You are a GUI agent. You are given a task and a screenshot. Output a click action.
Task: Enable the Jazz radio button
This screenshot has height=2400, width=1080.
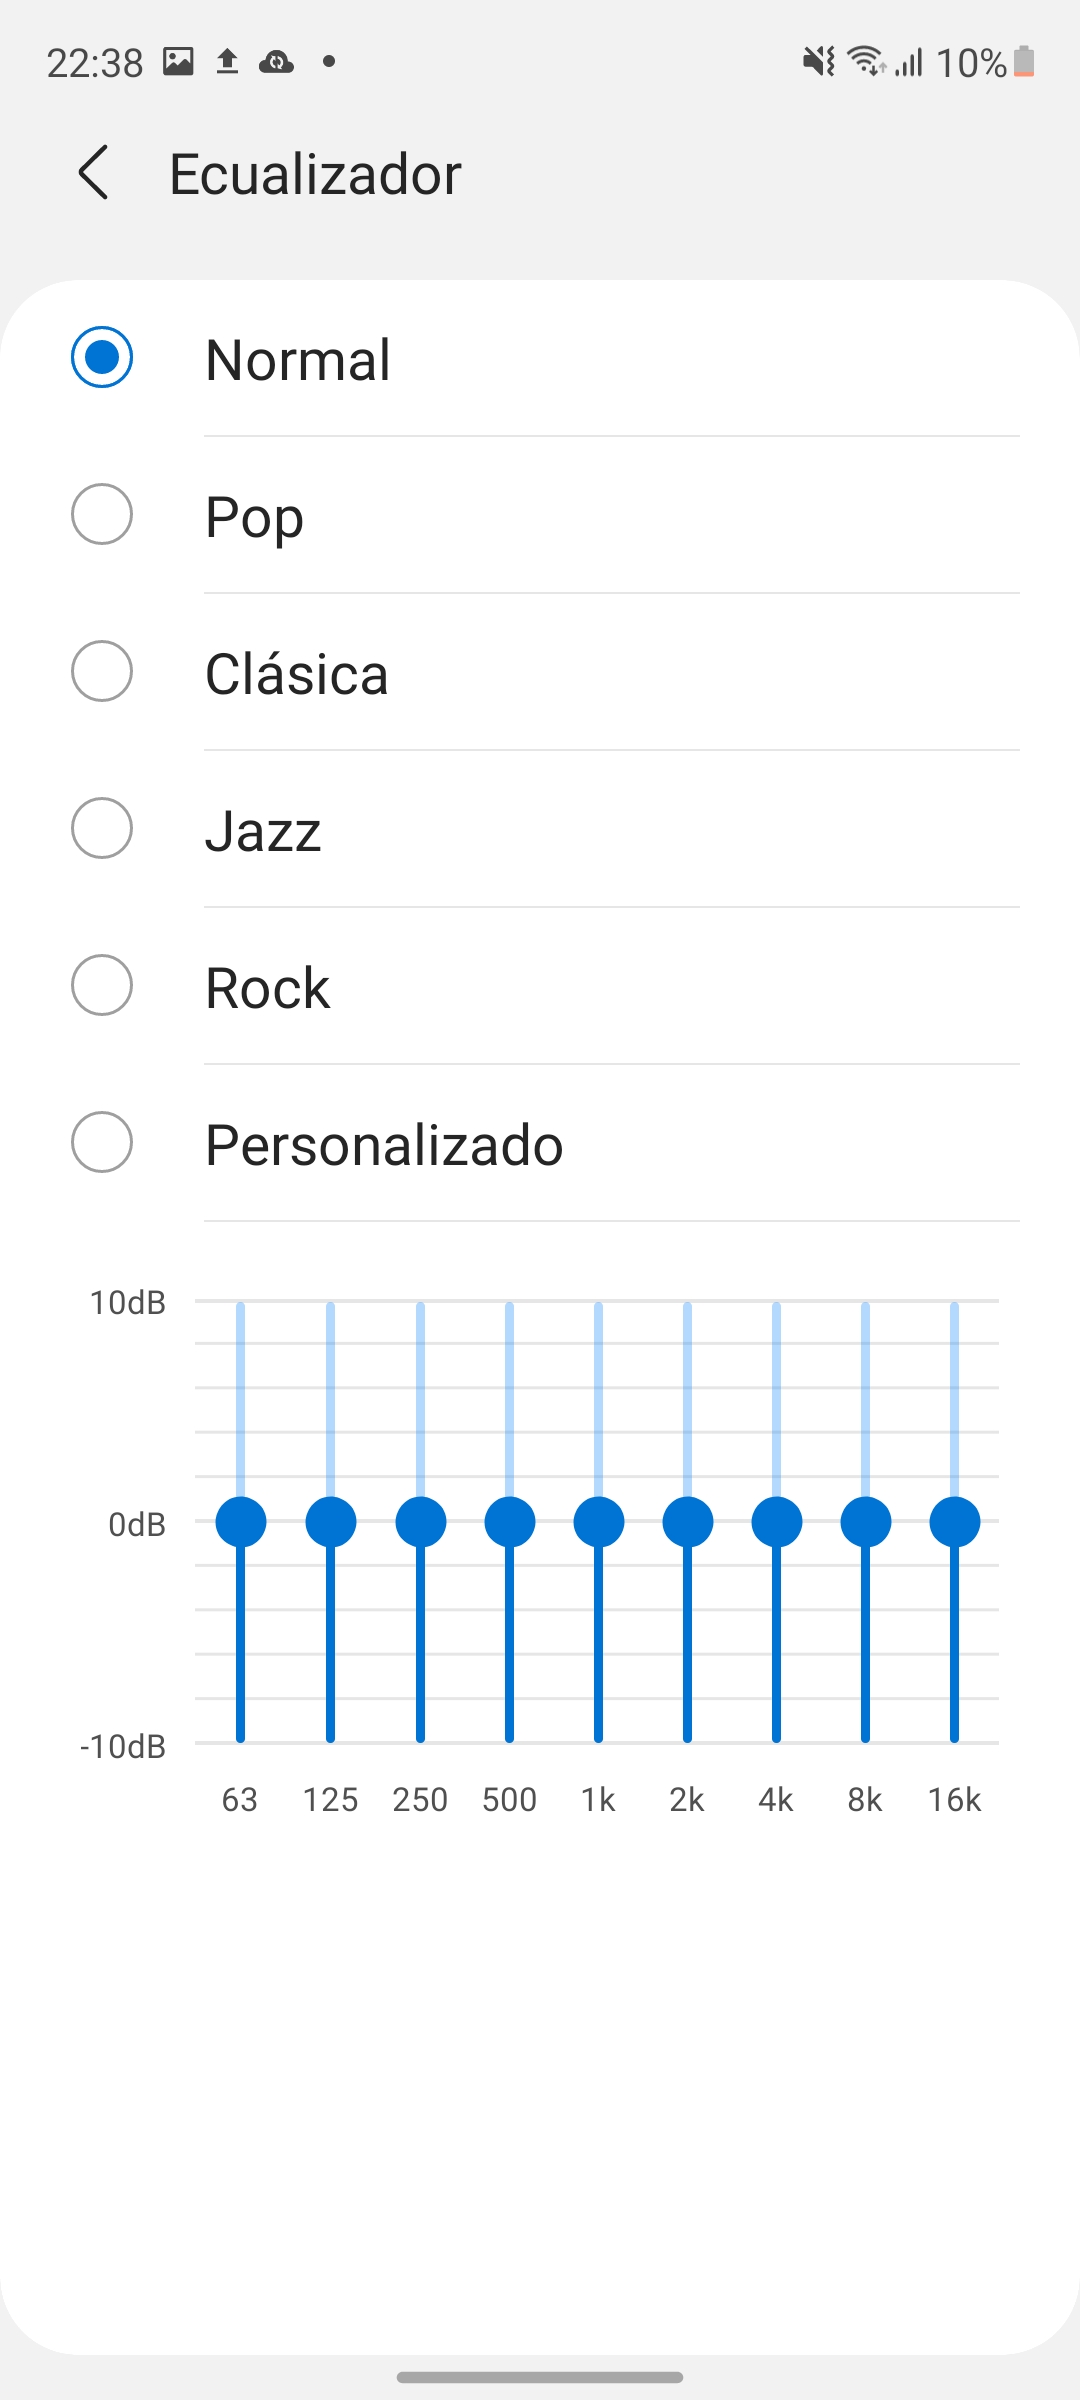pos(102,828)
